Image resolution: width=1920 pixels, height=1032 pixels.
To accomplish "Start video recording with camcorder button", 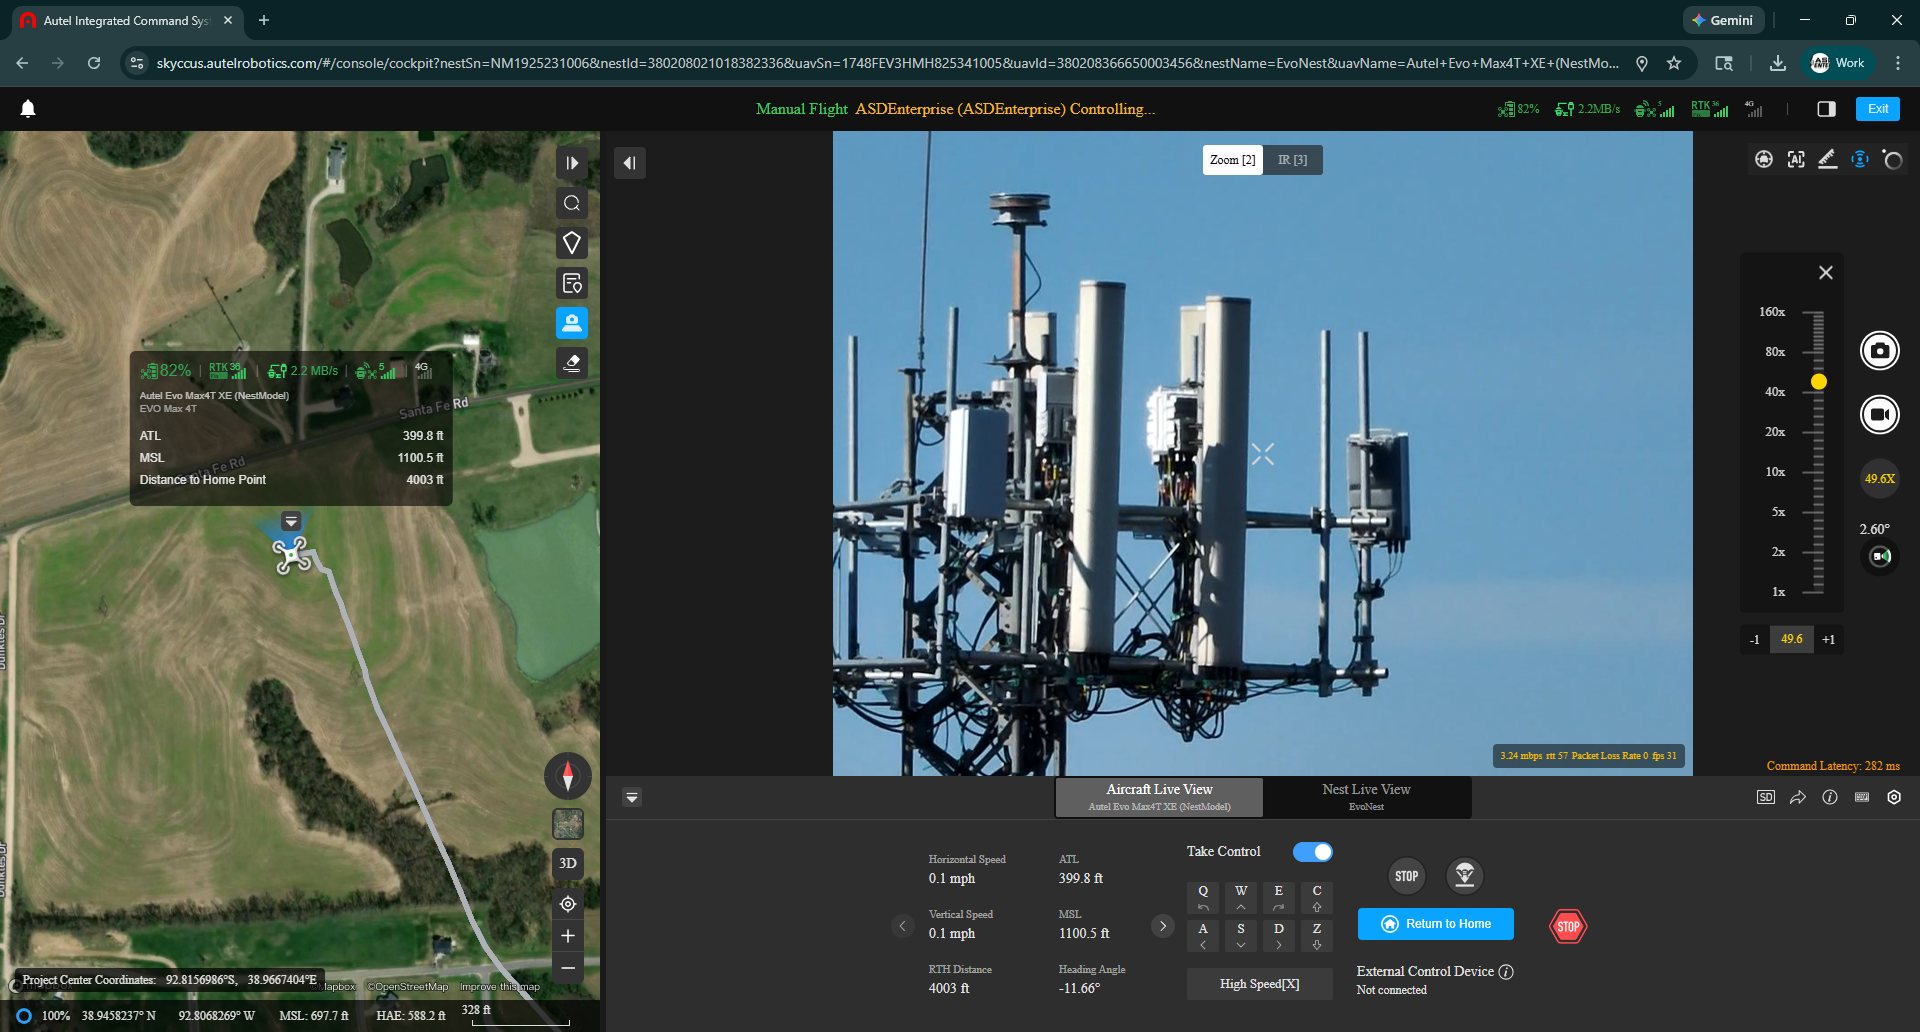I will pyautogui.click(x=1879, y=414).
